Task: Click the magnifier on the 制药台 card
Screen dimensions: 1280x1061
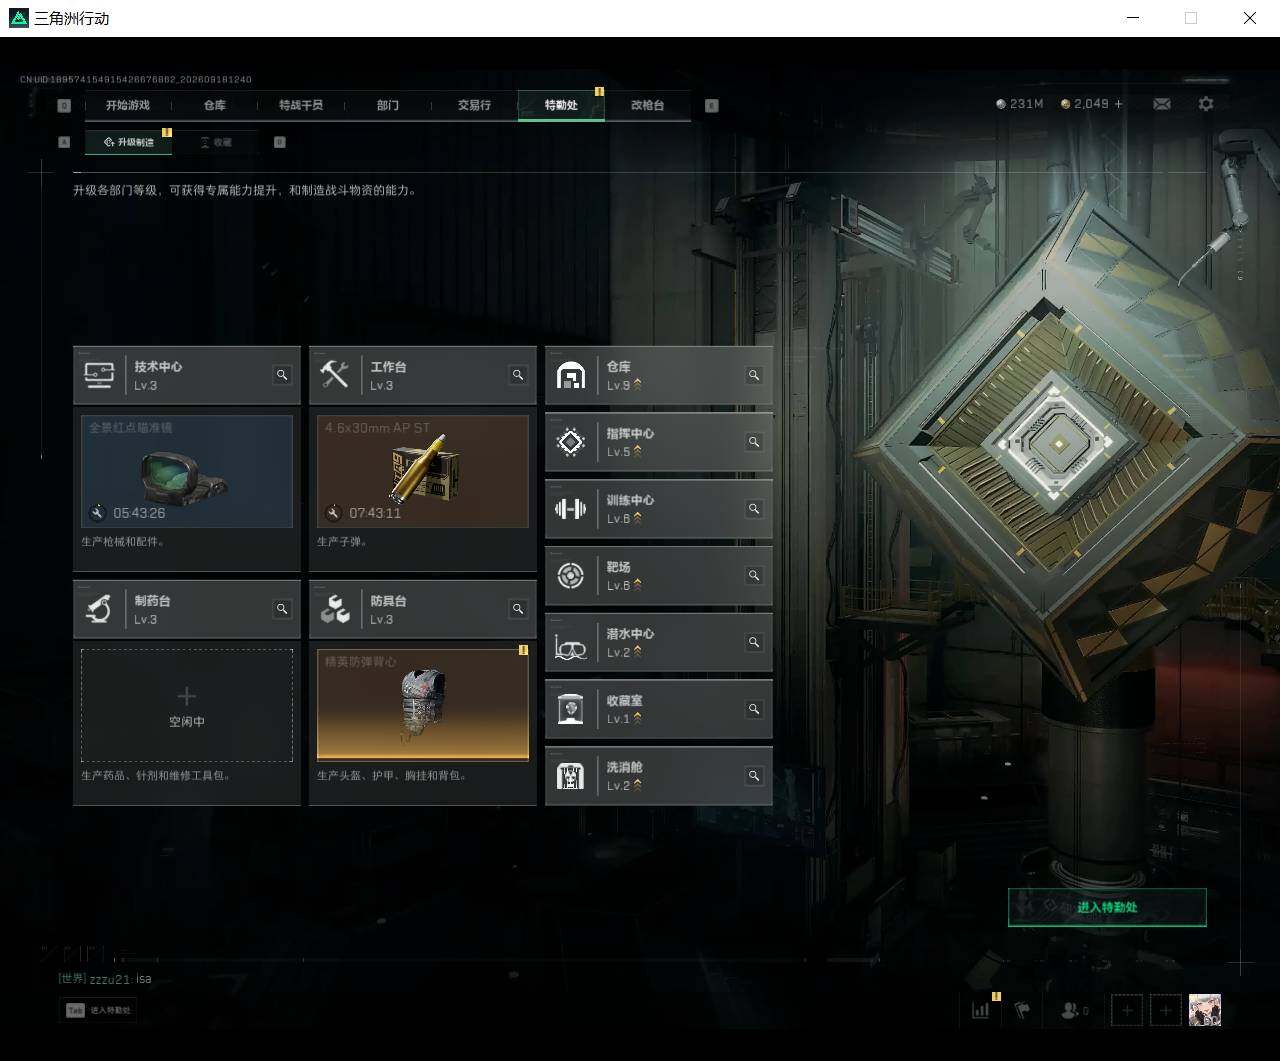Action: [x=282, y=609]
